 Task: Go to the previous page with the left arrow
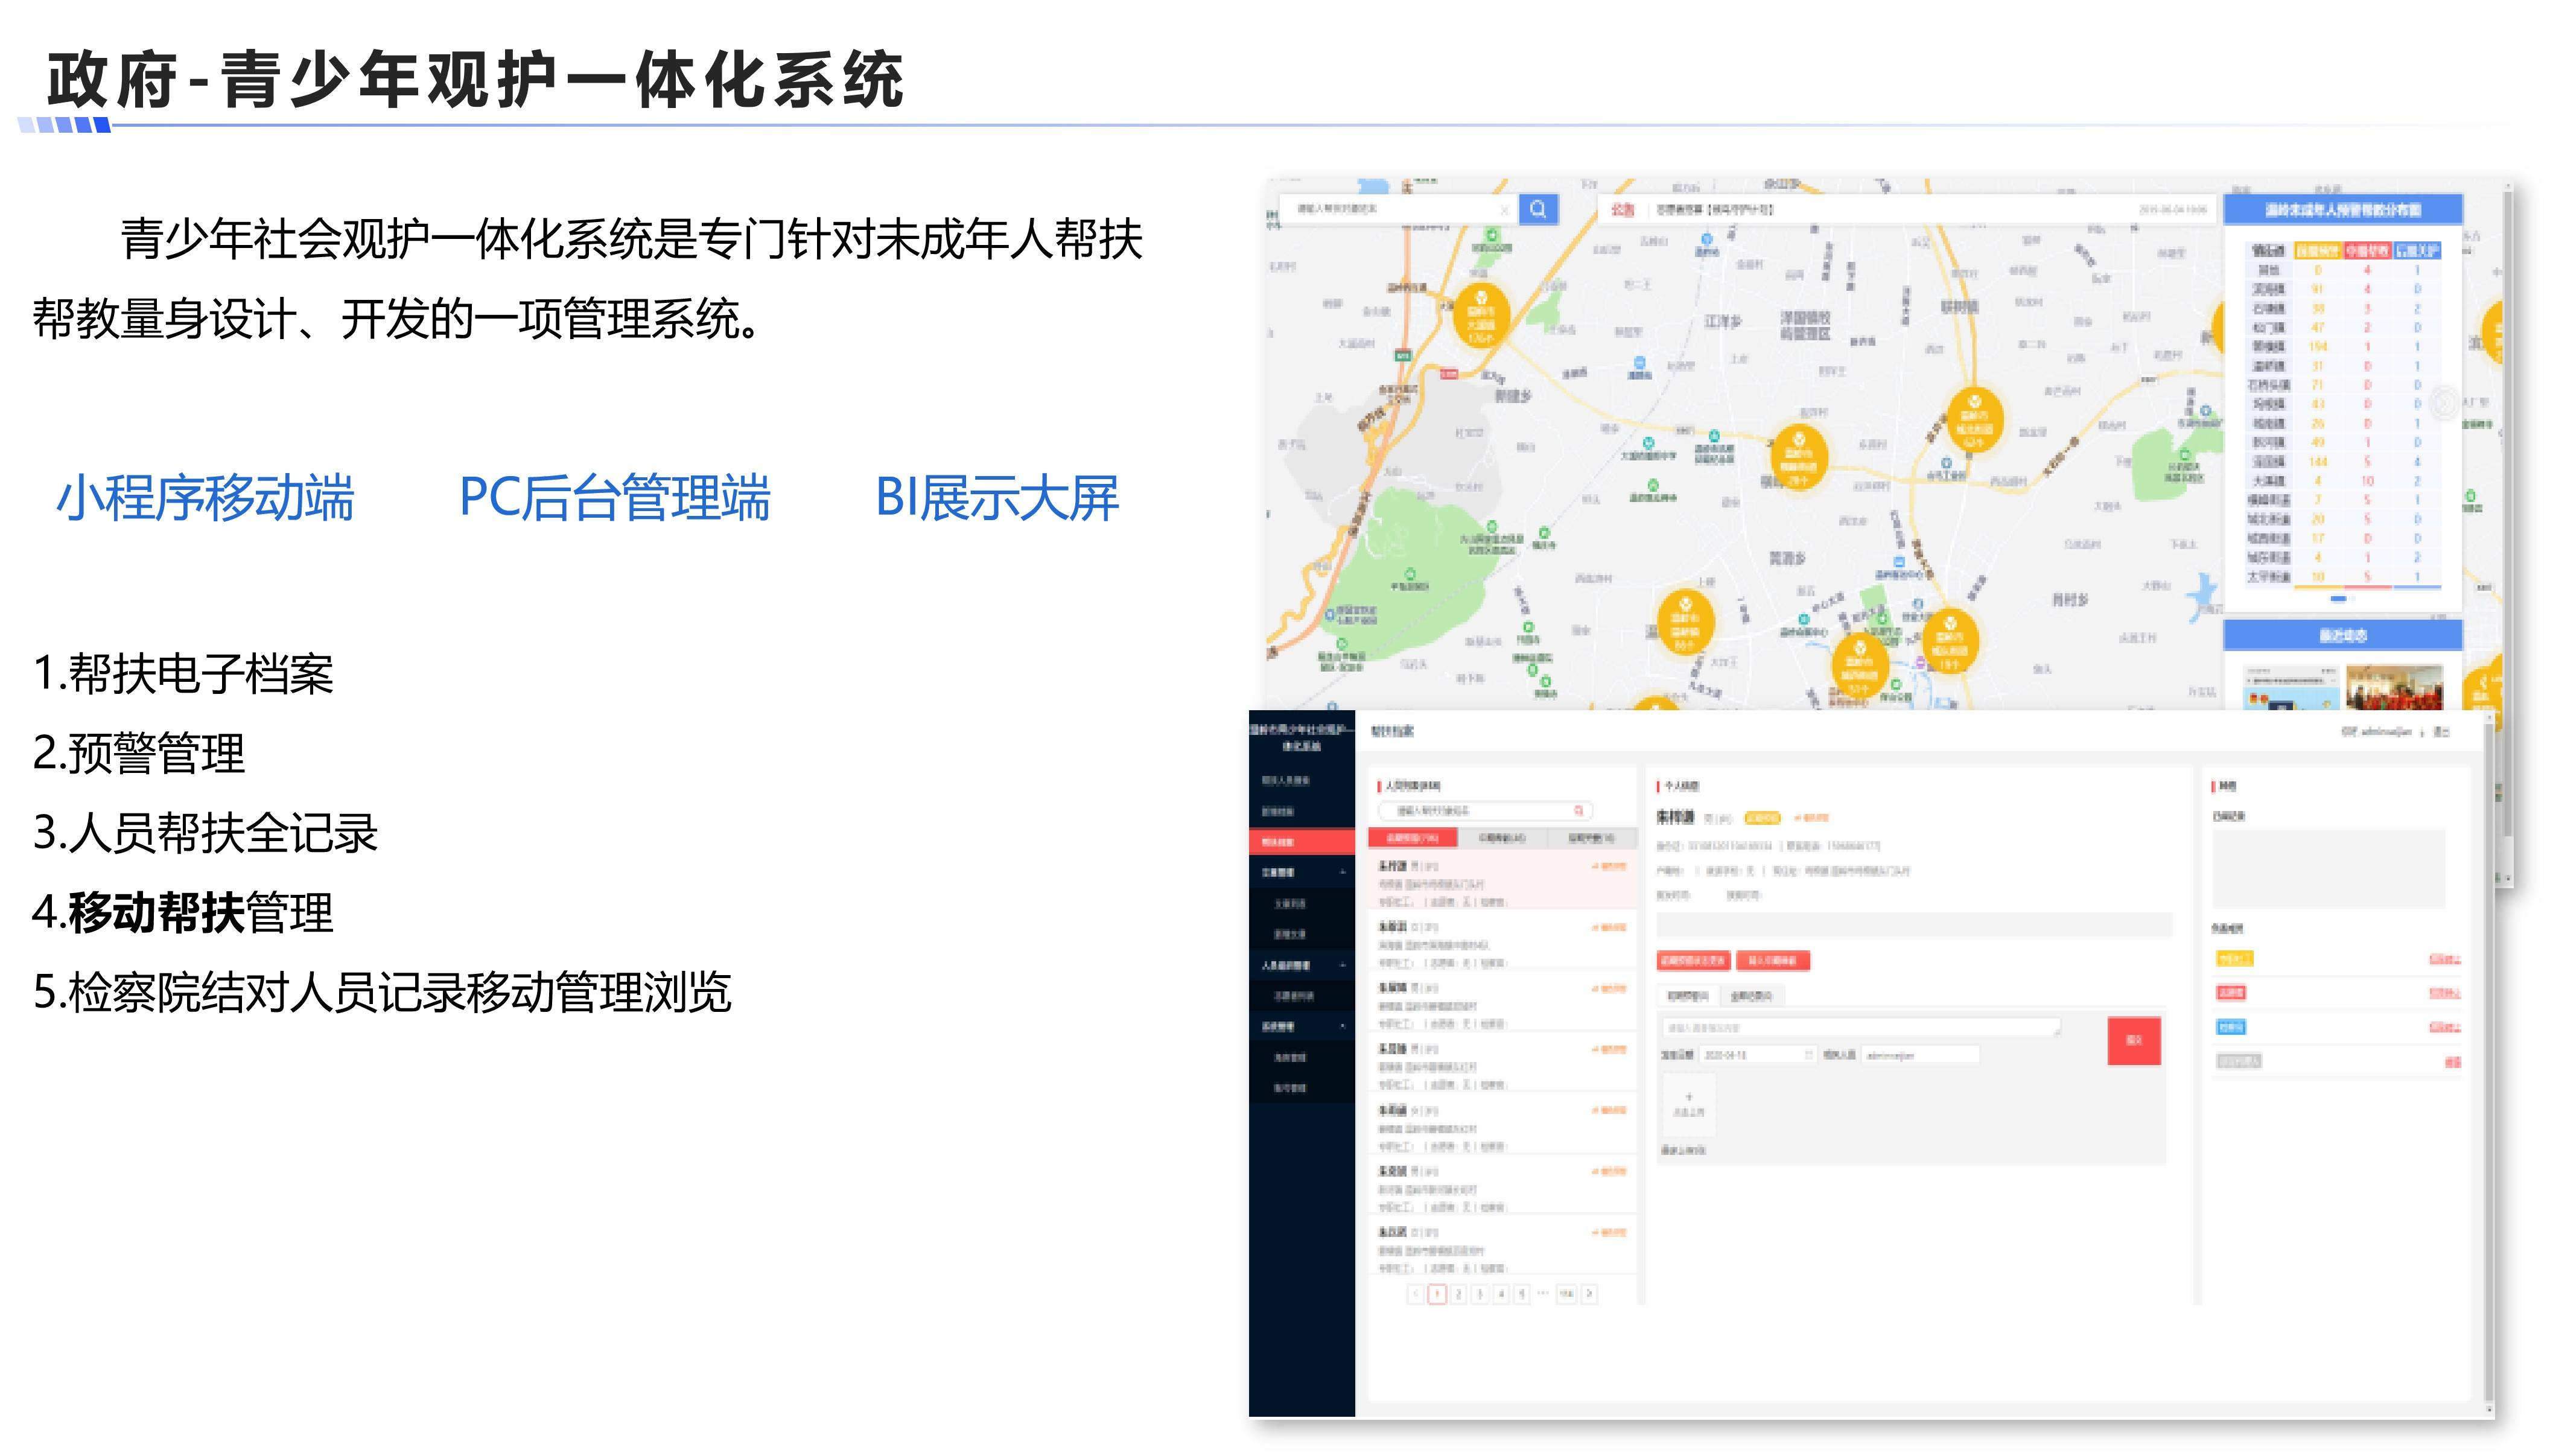(x=1415, y=1294)
